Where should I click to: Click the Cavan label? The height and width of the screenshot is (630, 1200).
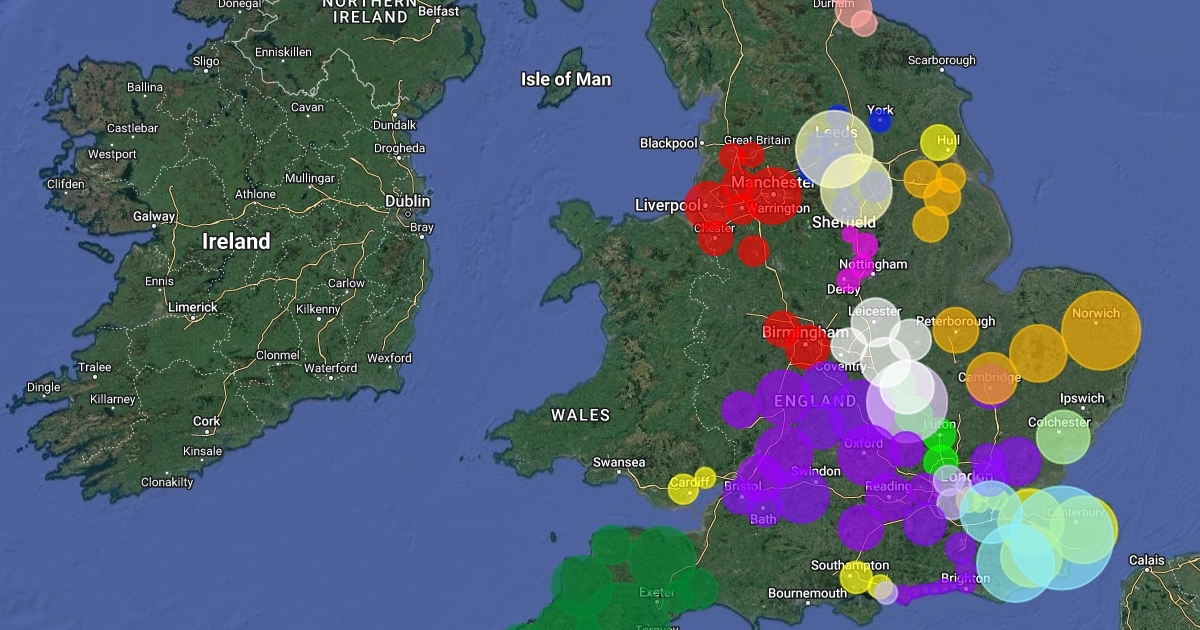[307, 107]
